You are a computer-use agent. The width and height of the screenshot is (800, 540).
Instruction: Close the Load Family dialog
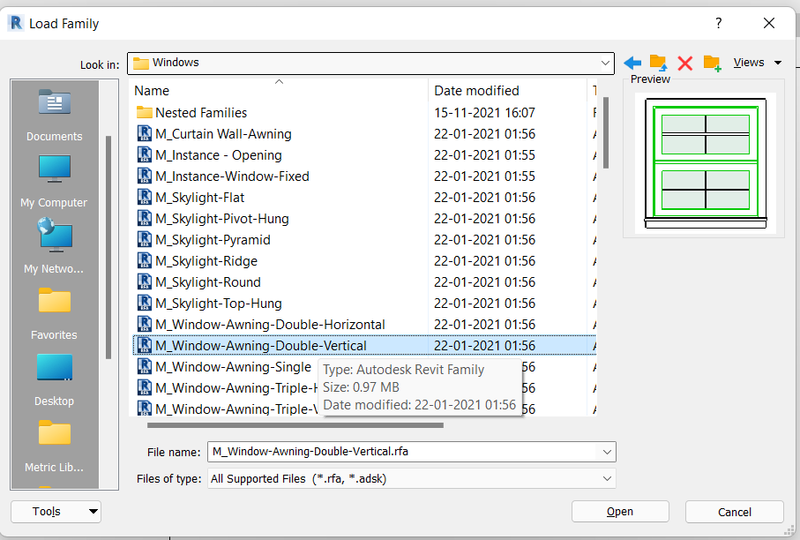769,23
